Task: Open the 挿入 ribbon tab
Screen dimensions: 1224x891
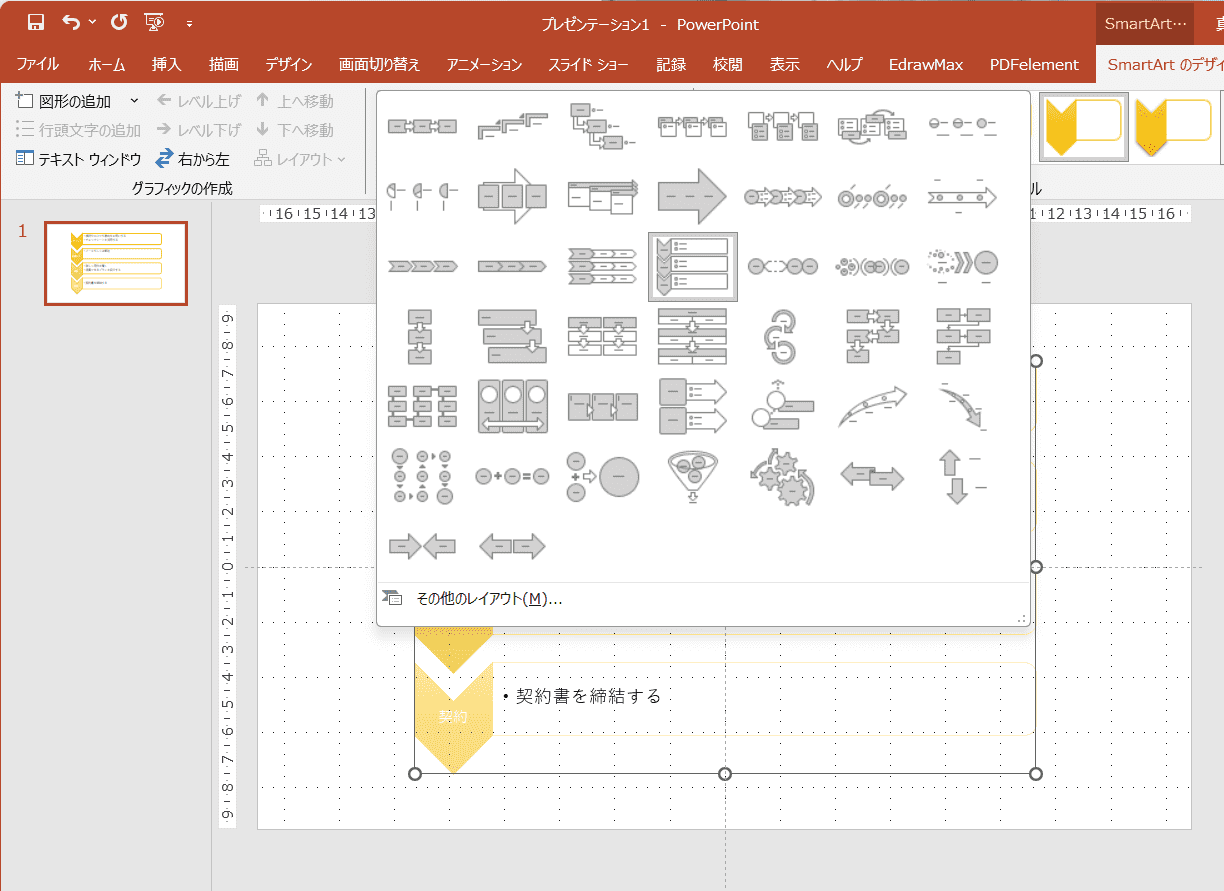Action: 166,64
